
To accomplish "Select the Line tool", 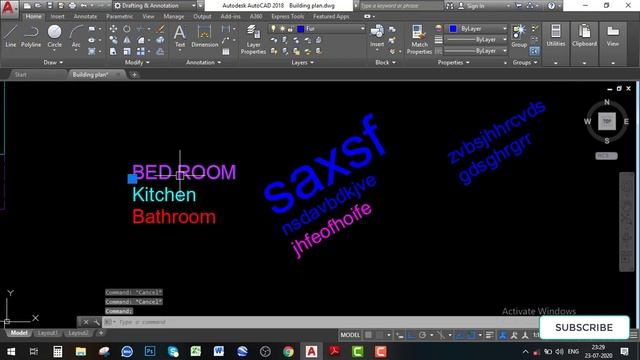I will [x=11, y=36].
